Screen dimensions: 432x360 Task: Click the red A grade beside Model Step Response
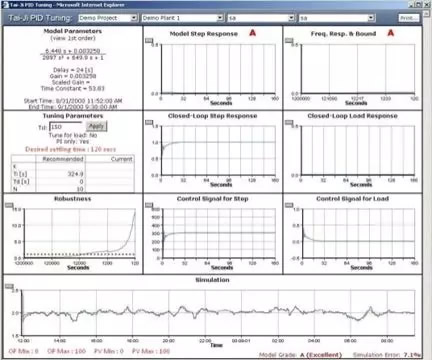[x=252, y=33]
